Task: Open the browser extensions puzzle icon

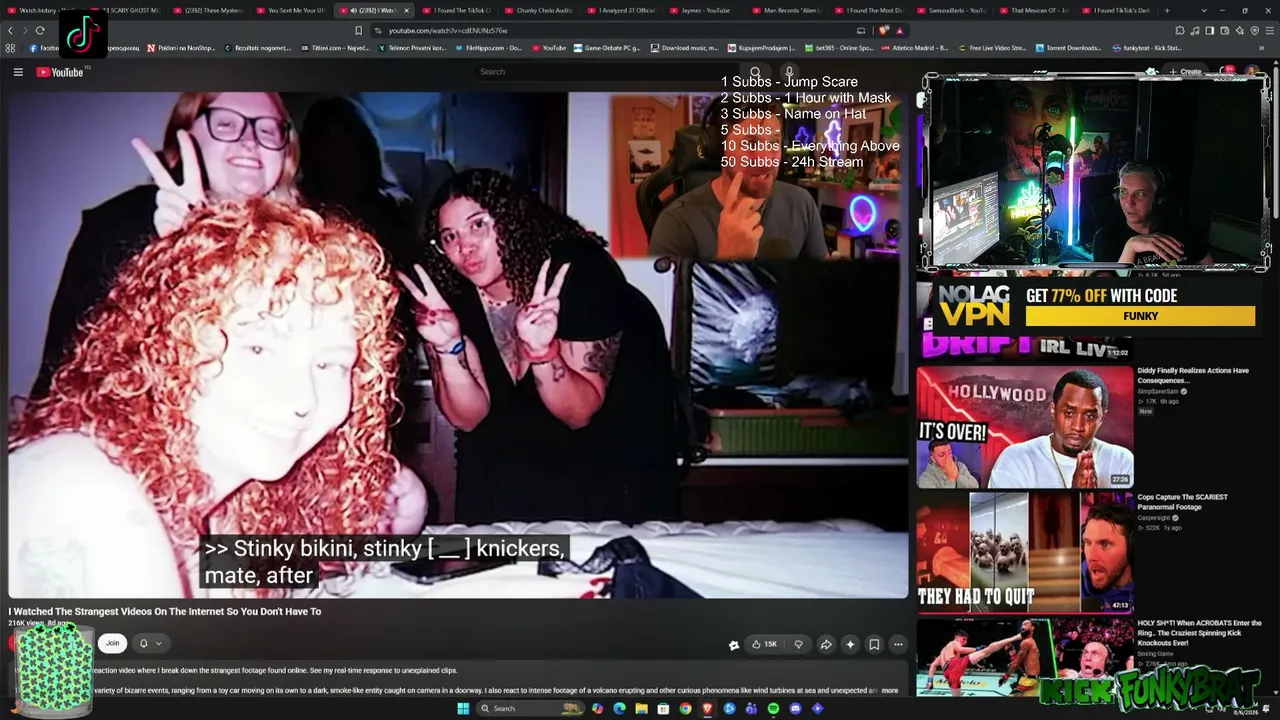Action: coord(1180,31)
